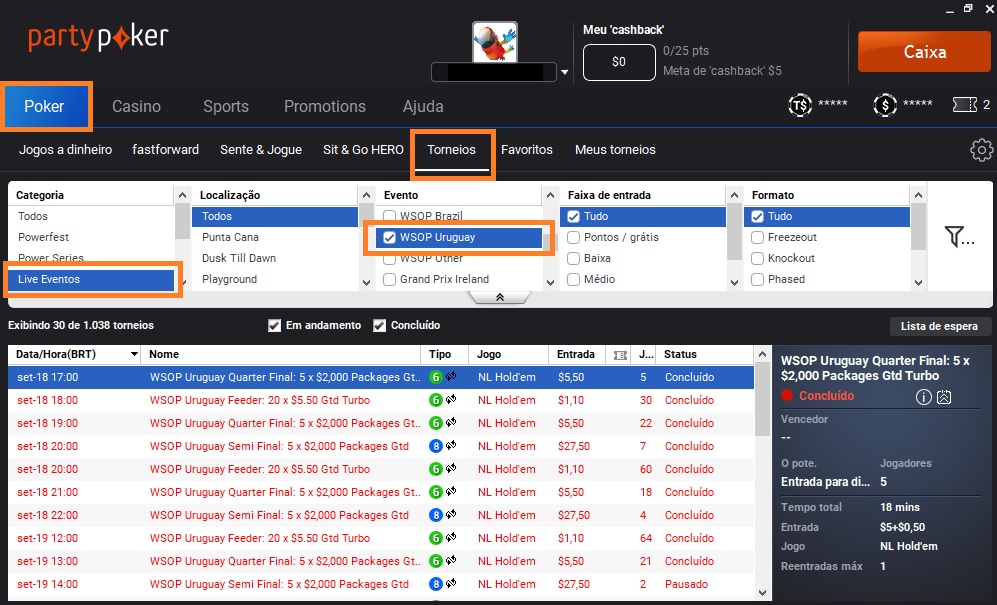Open Meus torneios
The image size is (997, 605).
(x=615, y=150)
